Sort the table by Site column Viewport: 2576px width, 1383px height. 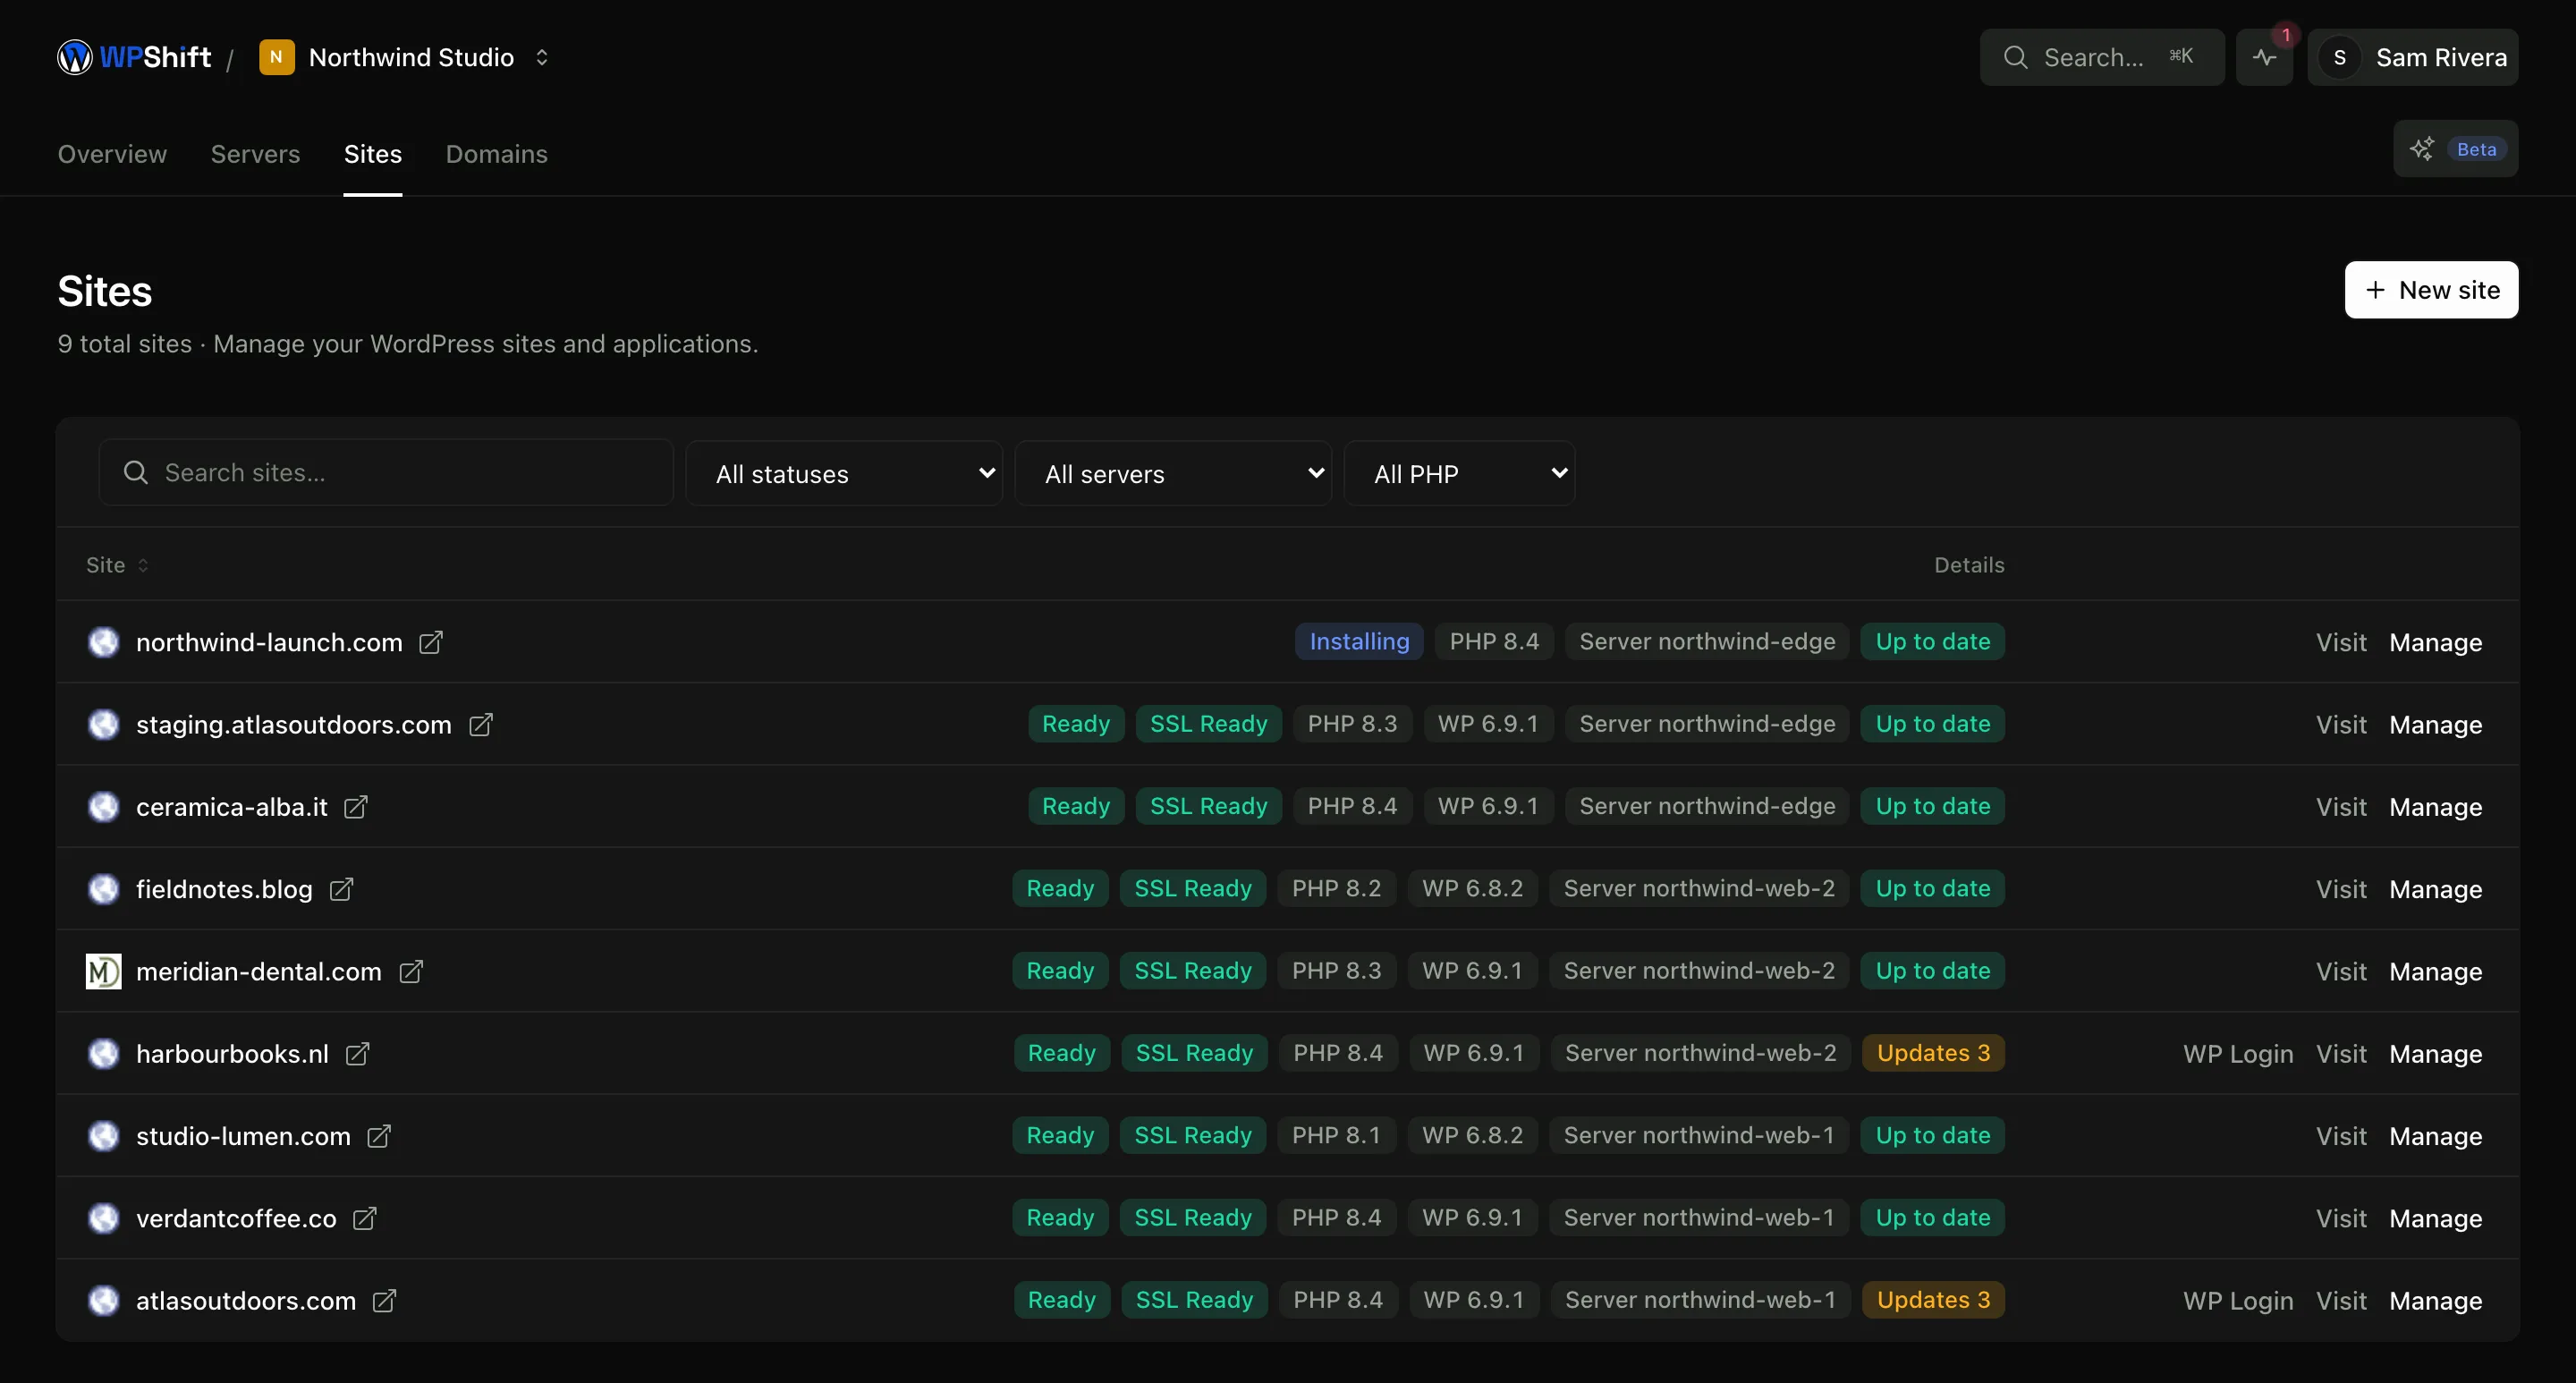pos(117,565)
